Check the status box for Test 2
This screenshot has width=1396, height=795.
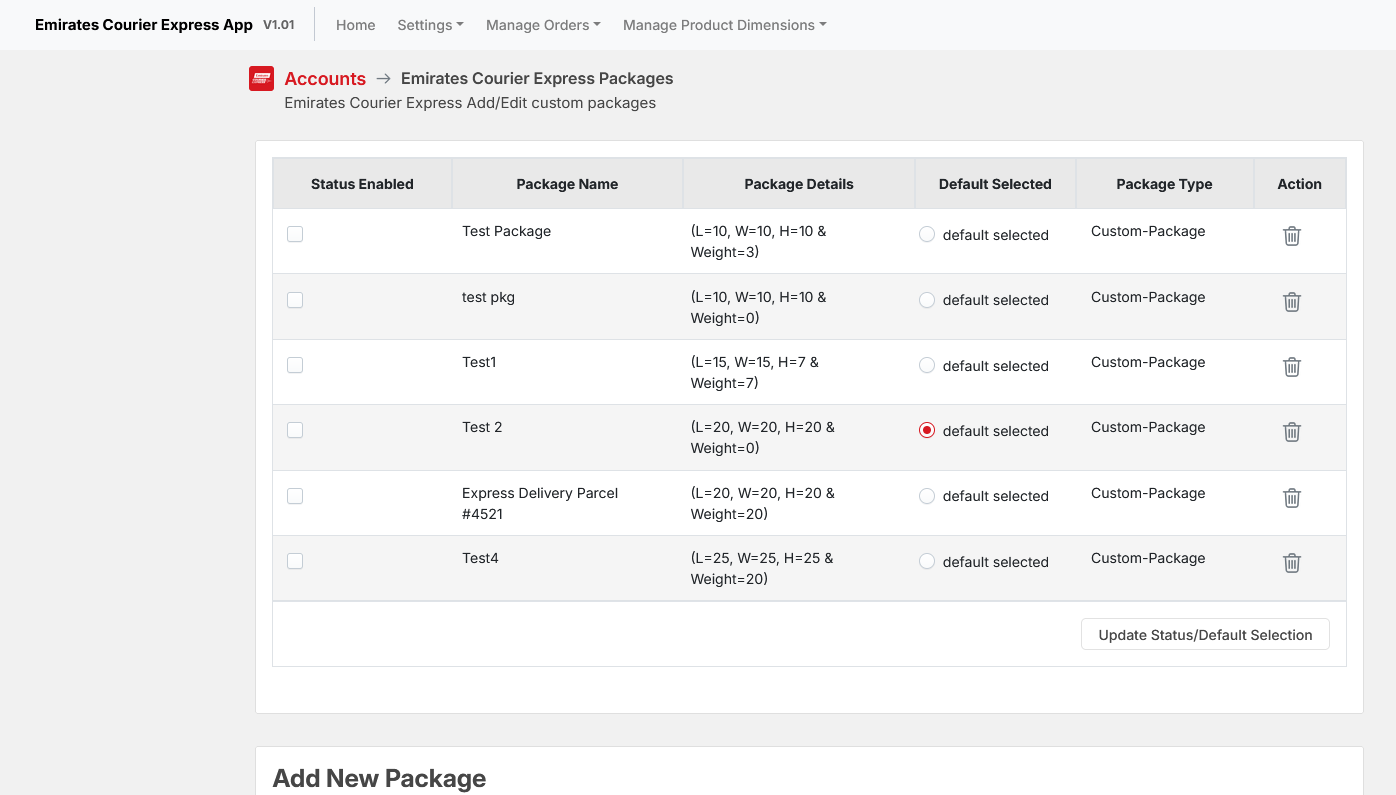click(x=295, y=430)
